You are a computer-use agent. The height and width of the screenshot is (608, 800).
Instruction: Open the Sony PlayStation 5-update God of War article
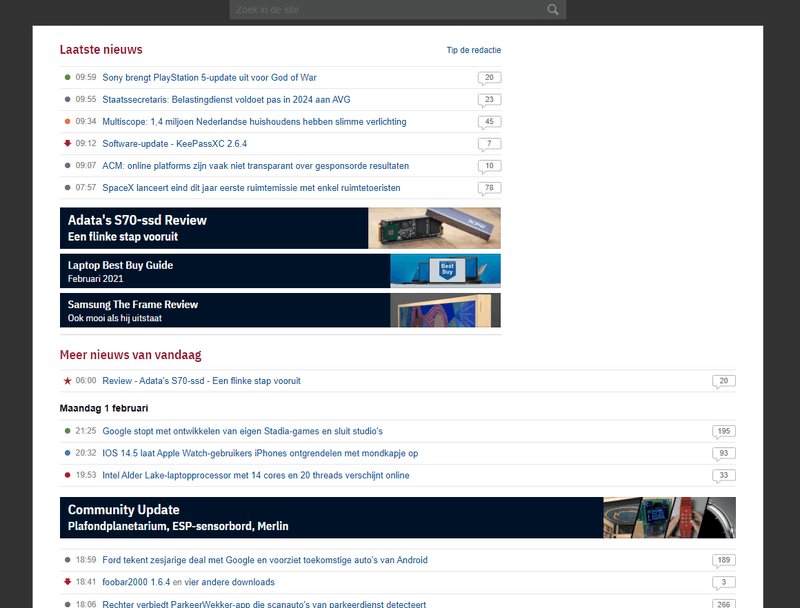point(209,78)
